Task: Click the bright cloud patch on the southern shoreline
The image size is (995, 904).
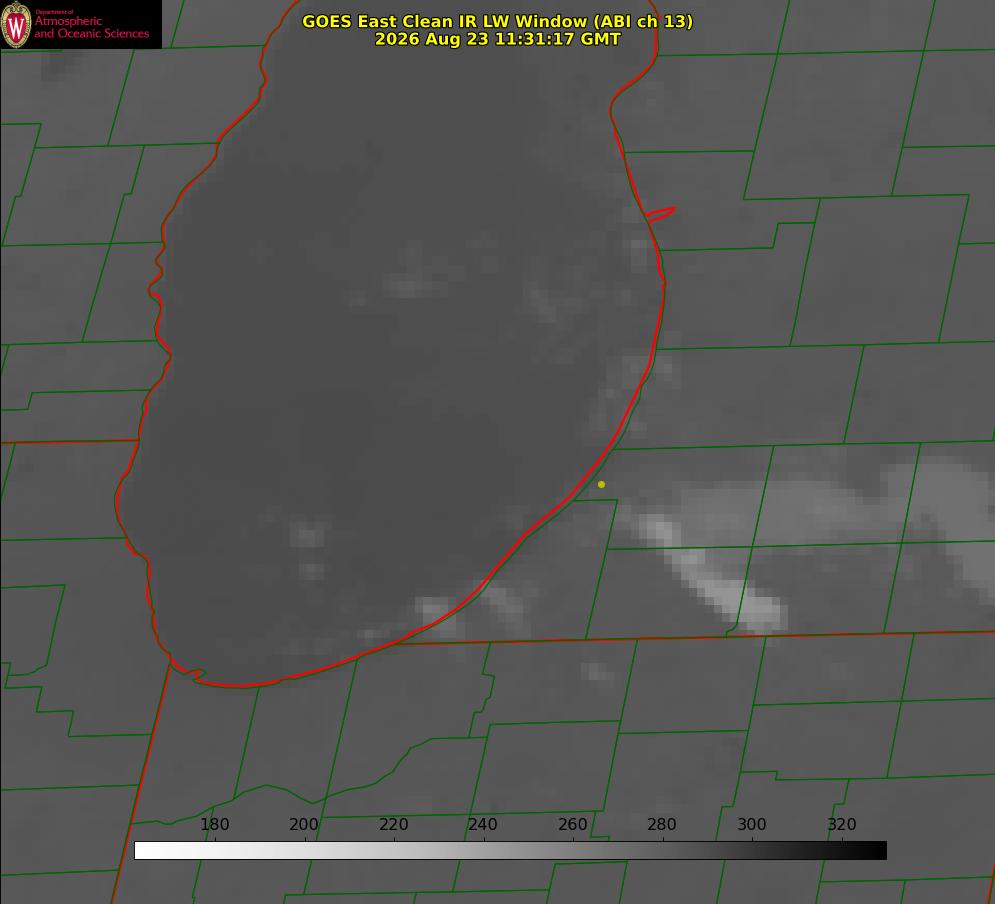Action: [438, 614]
